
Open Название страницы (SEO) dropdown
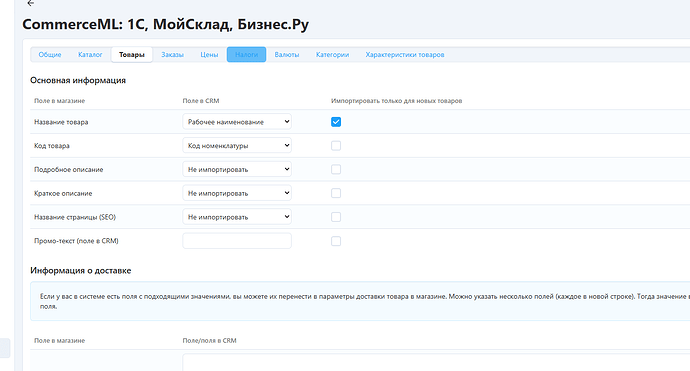[237, 217]
